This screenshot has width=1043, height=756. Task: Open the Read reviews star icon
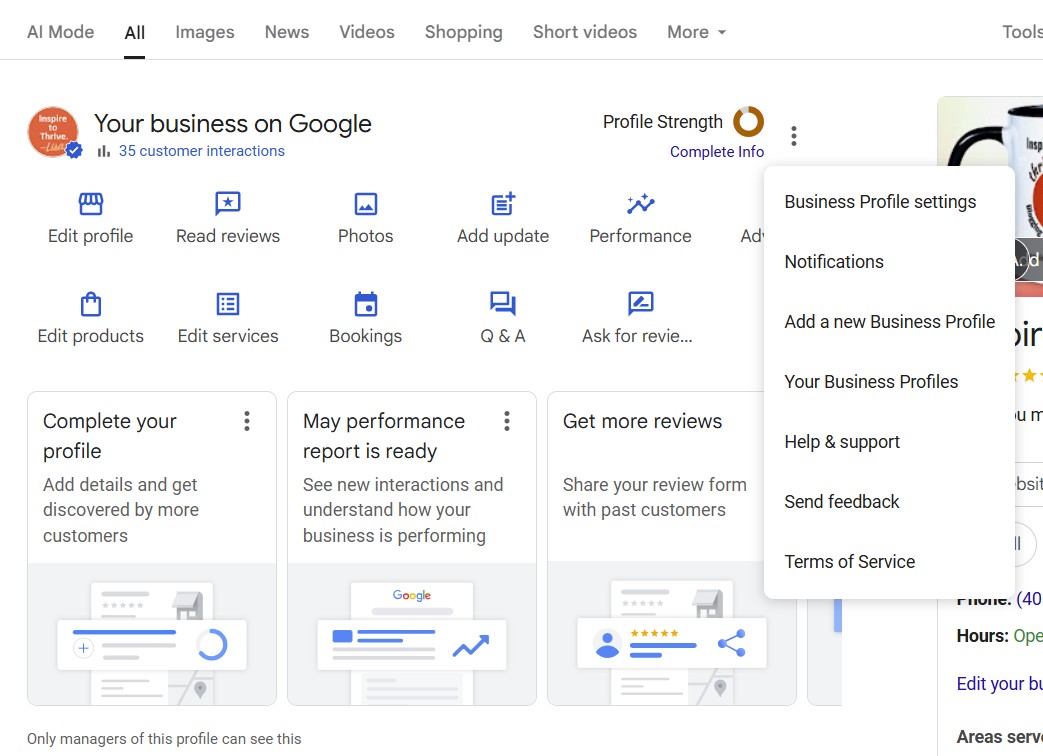click(x=227, y=203)
